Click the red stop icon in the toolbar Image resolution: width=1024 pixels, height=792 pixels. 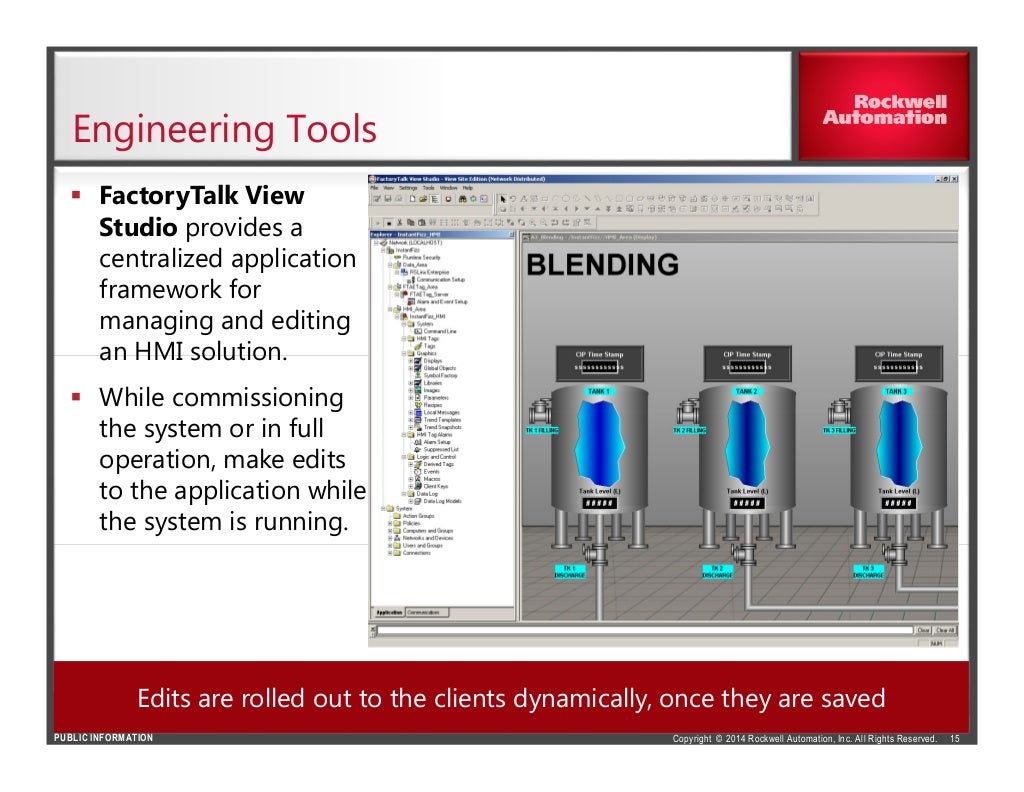449,198
